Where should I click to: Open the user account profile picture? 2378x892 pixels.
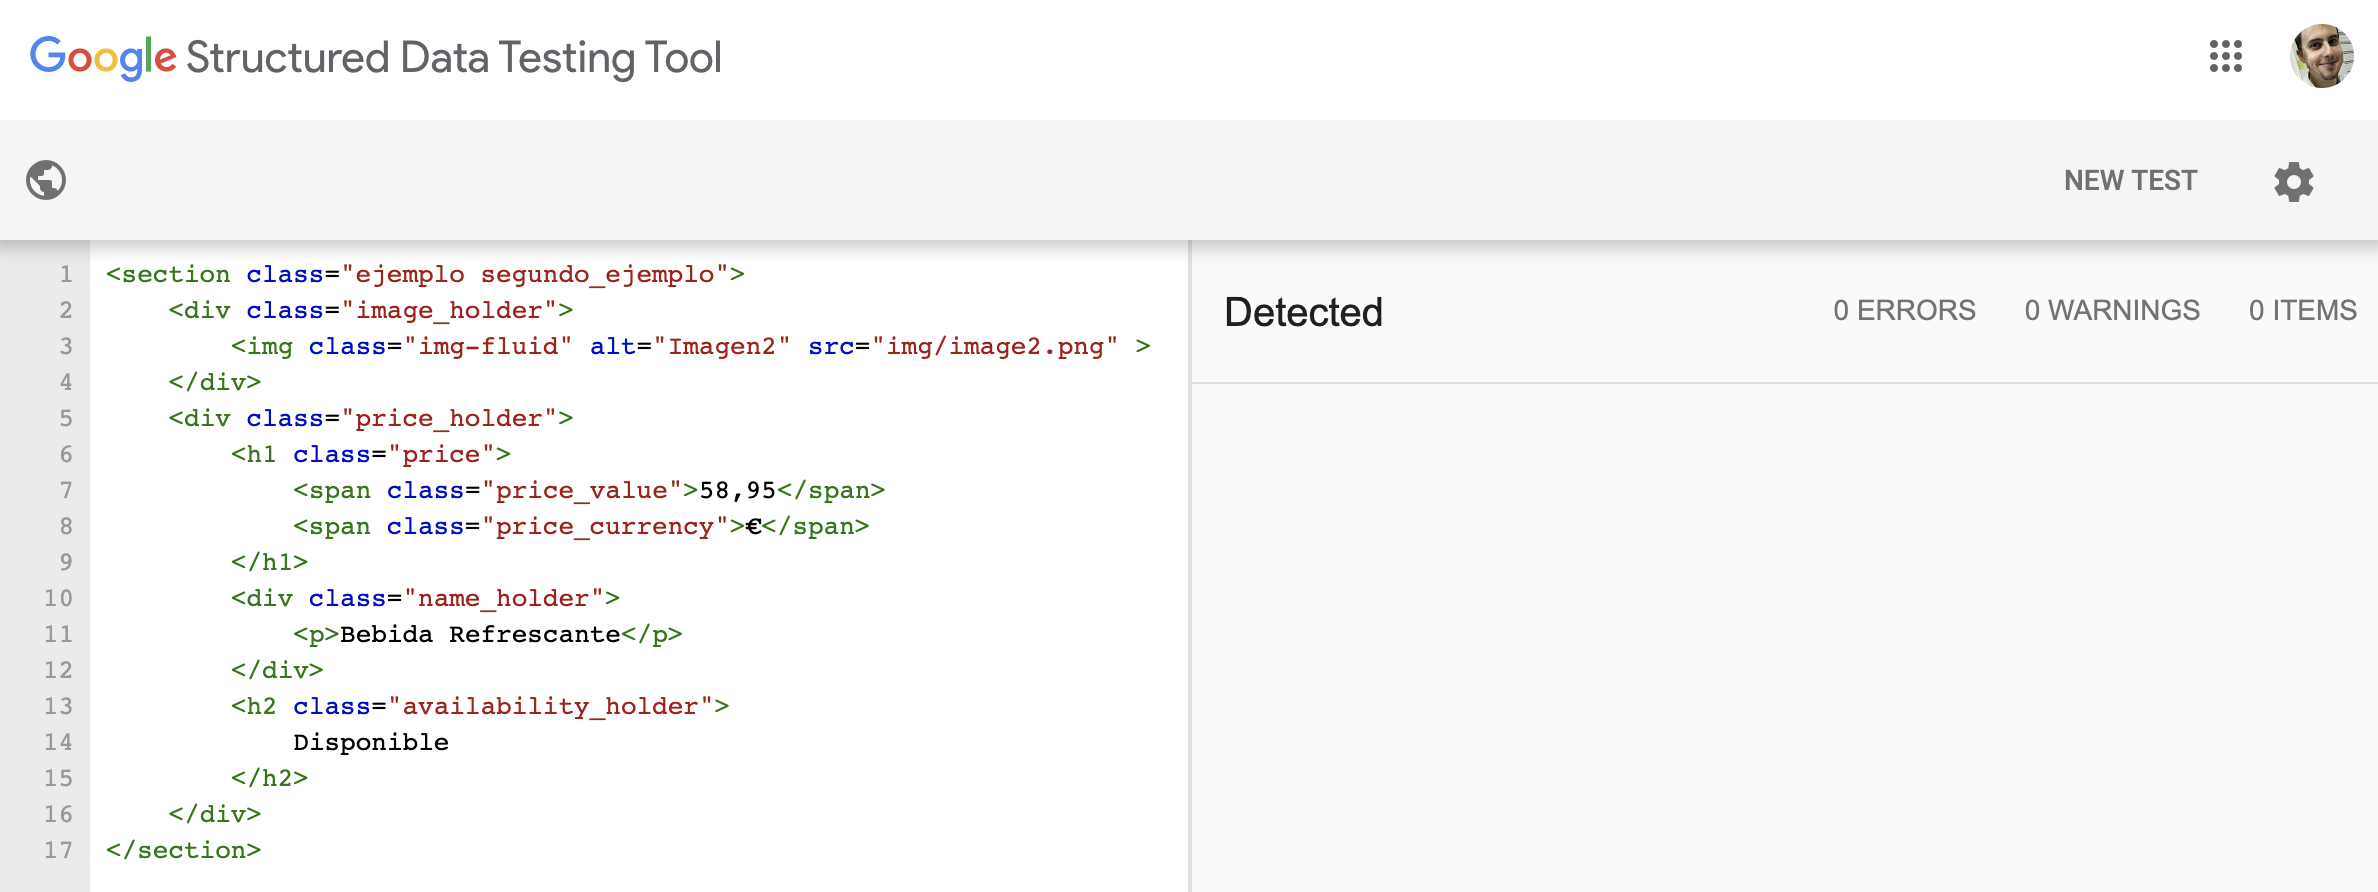2321,57
